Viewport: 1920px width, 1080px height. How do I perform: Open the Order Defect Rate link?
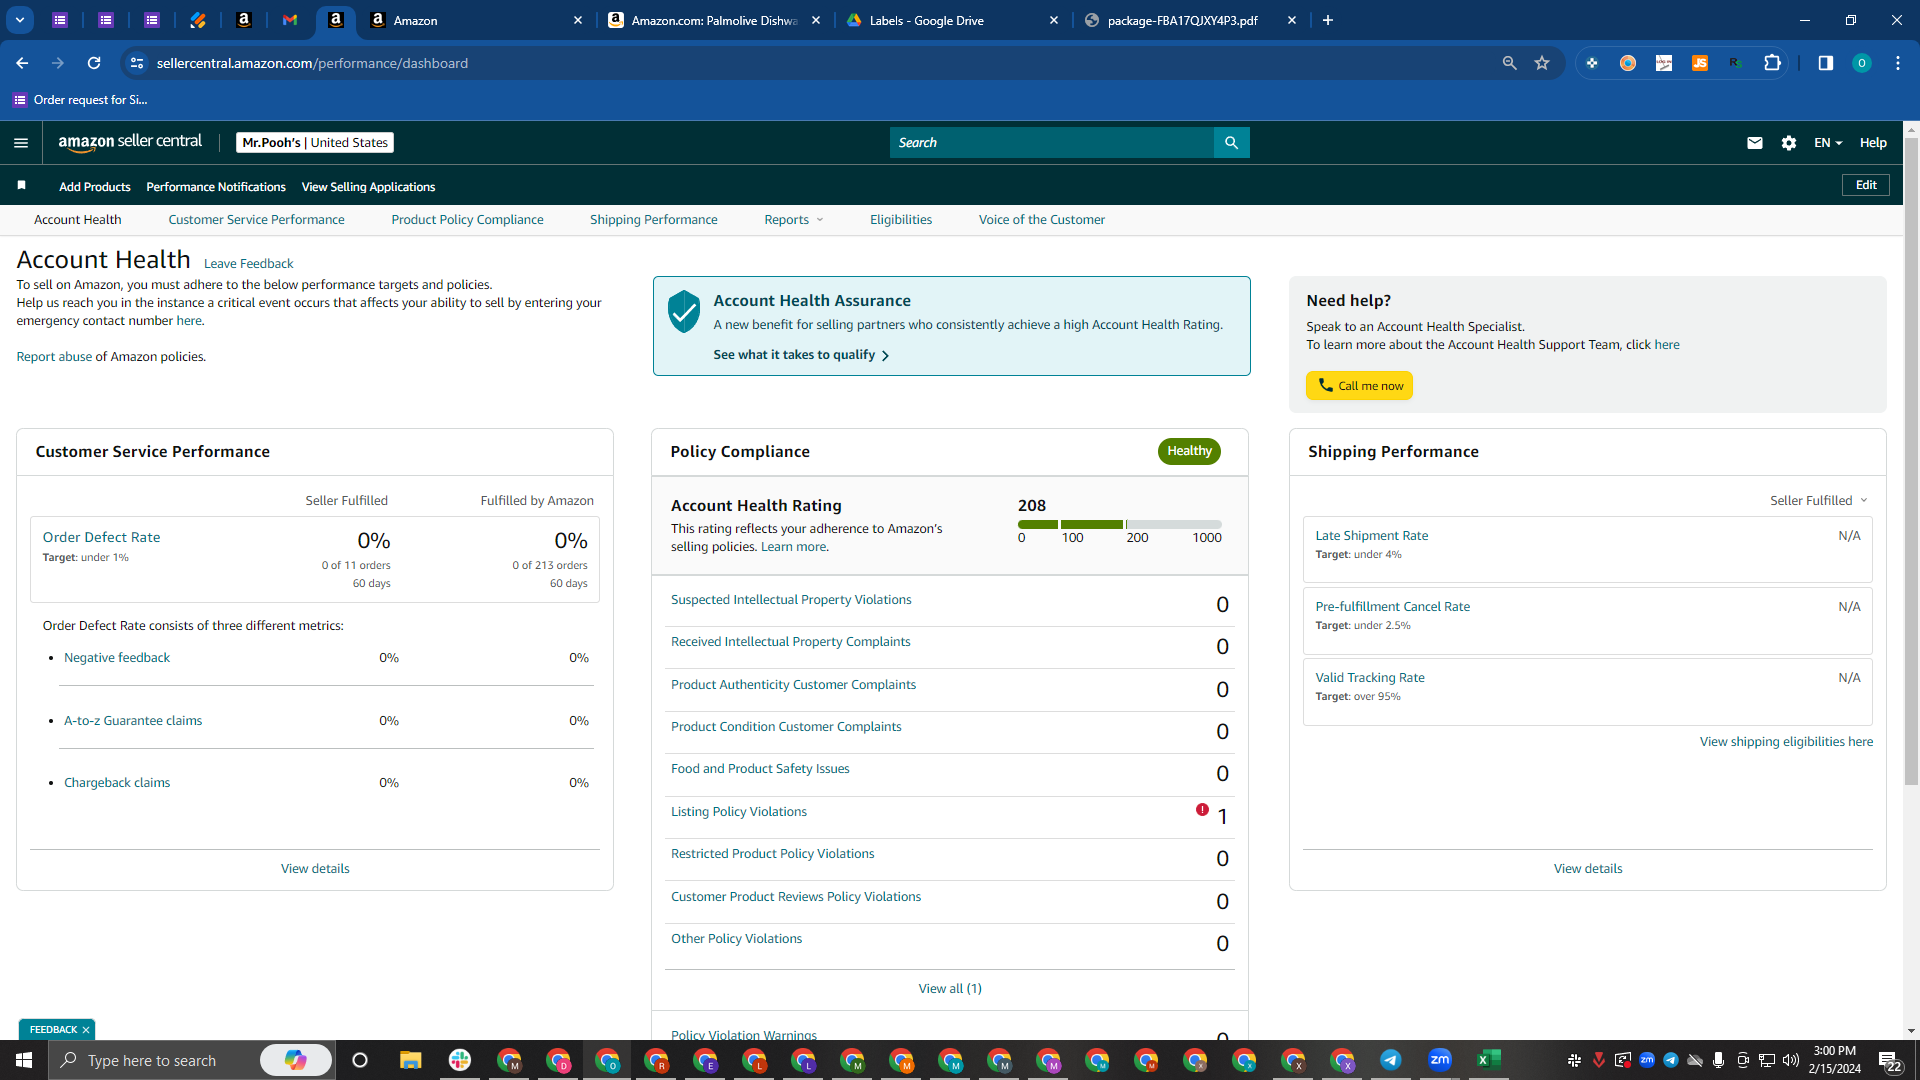(101, 537)
